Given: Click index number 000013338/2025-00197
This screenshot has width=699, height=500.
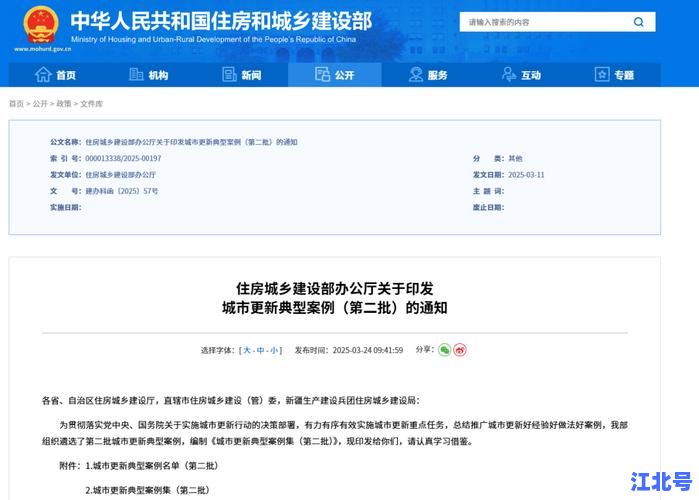Looking at the screenshot, I should pos(123,158).
